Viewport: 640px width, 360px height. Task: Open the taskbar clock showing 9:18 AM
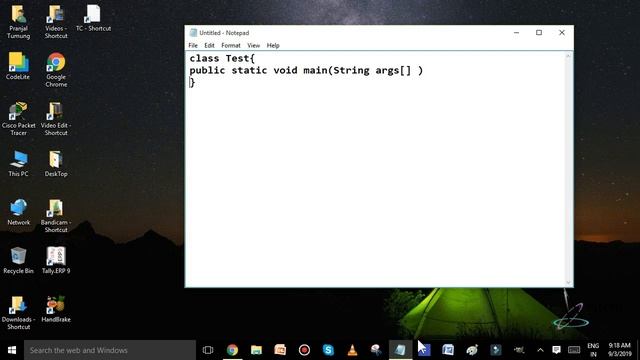point(619,350)
